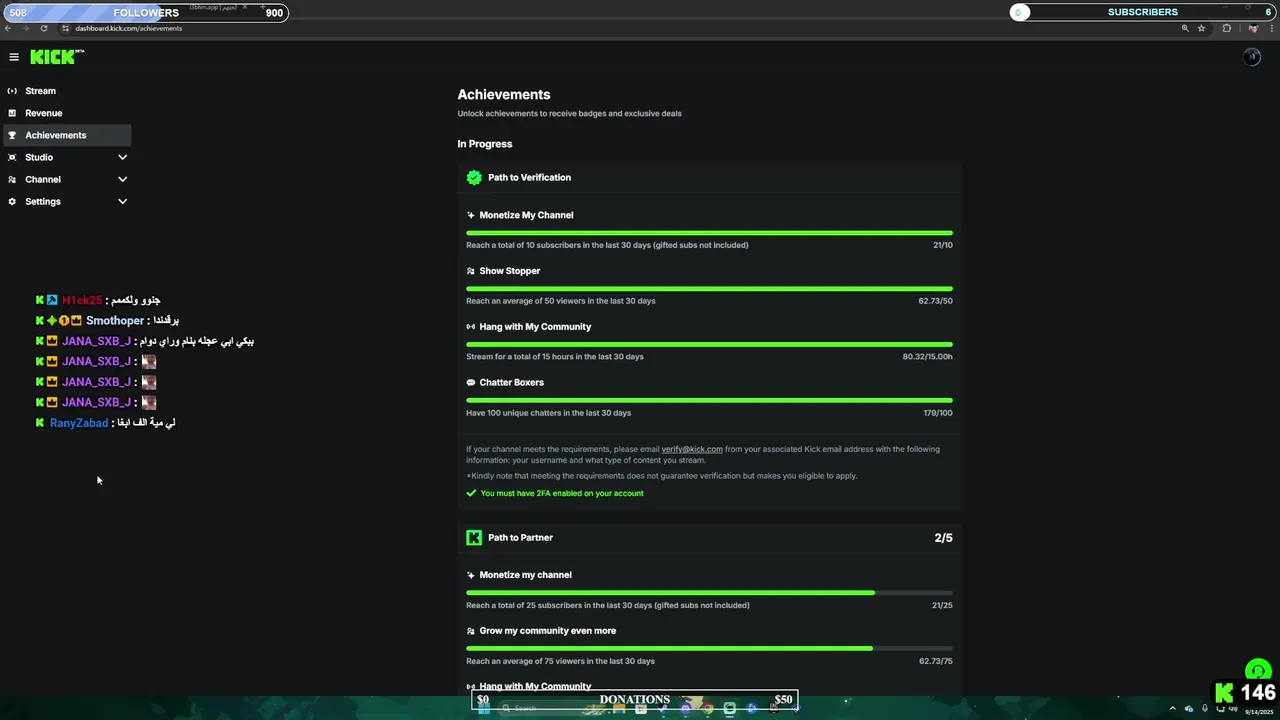Click the Studio sidebar icon
This screenshot has height=720, width=1280.
pos(12,157)
